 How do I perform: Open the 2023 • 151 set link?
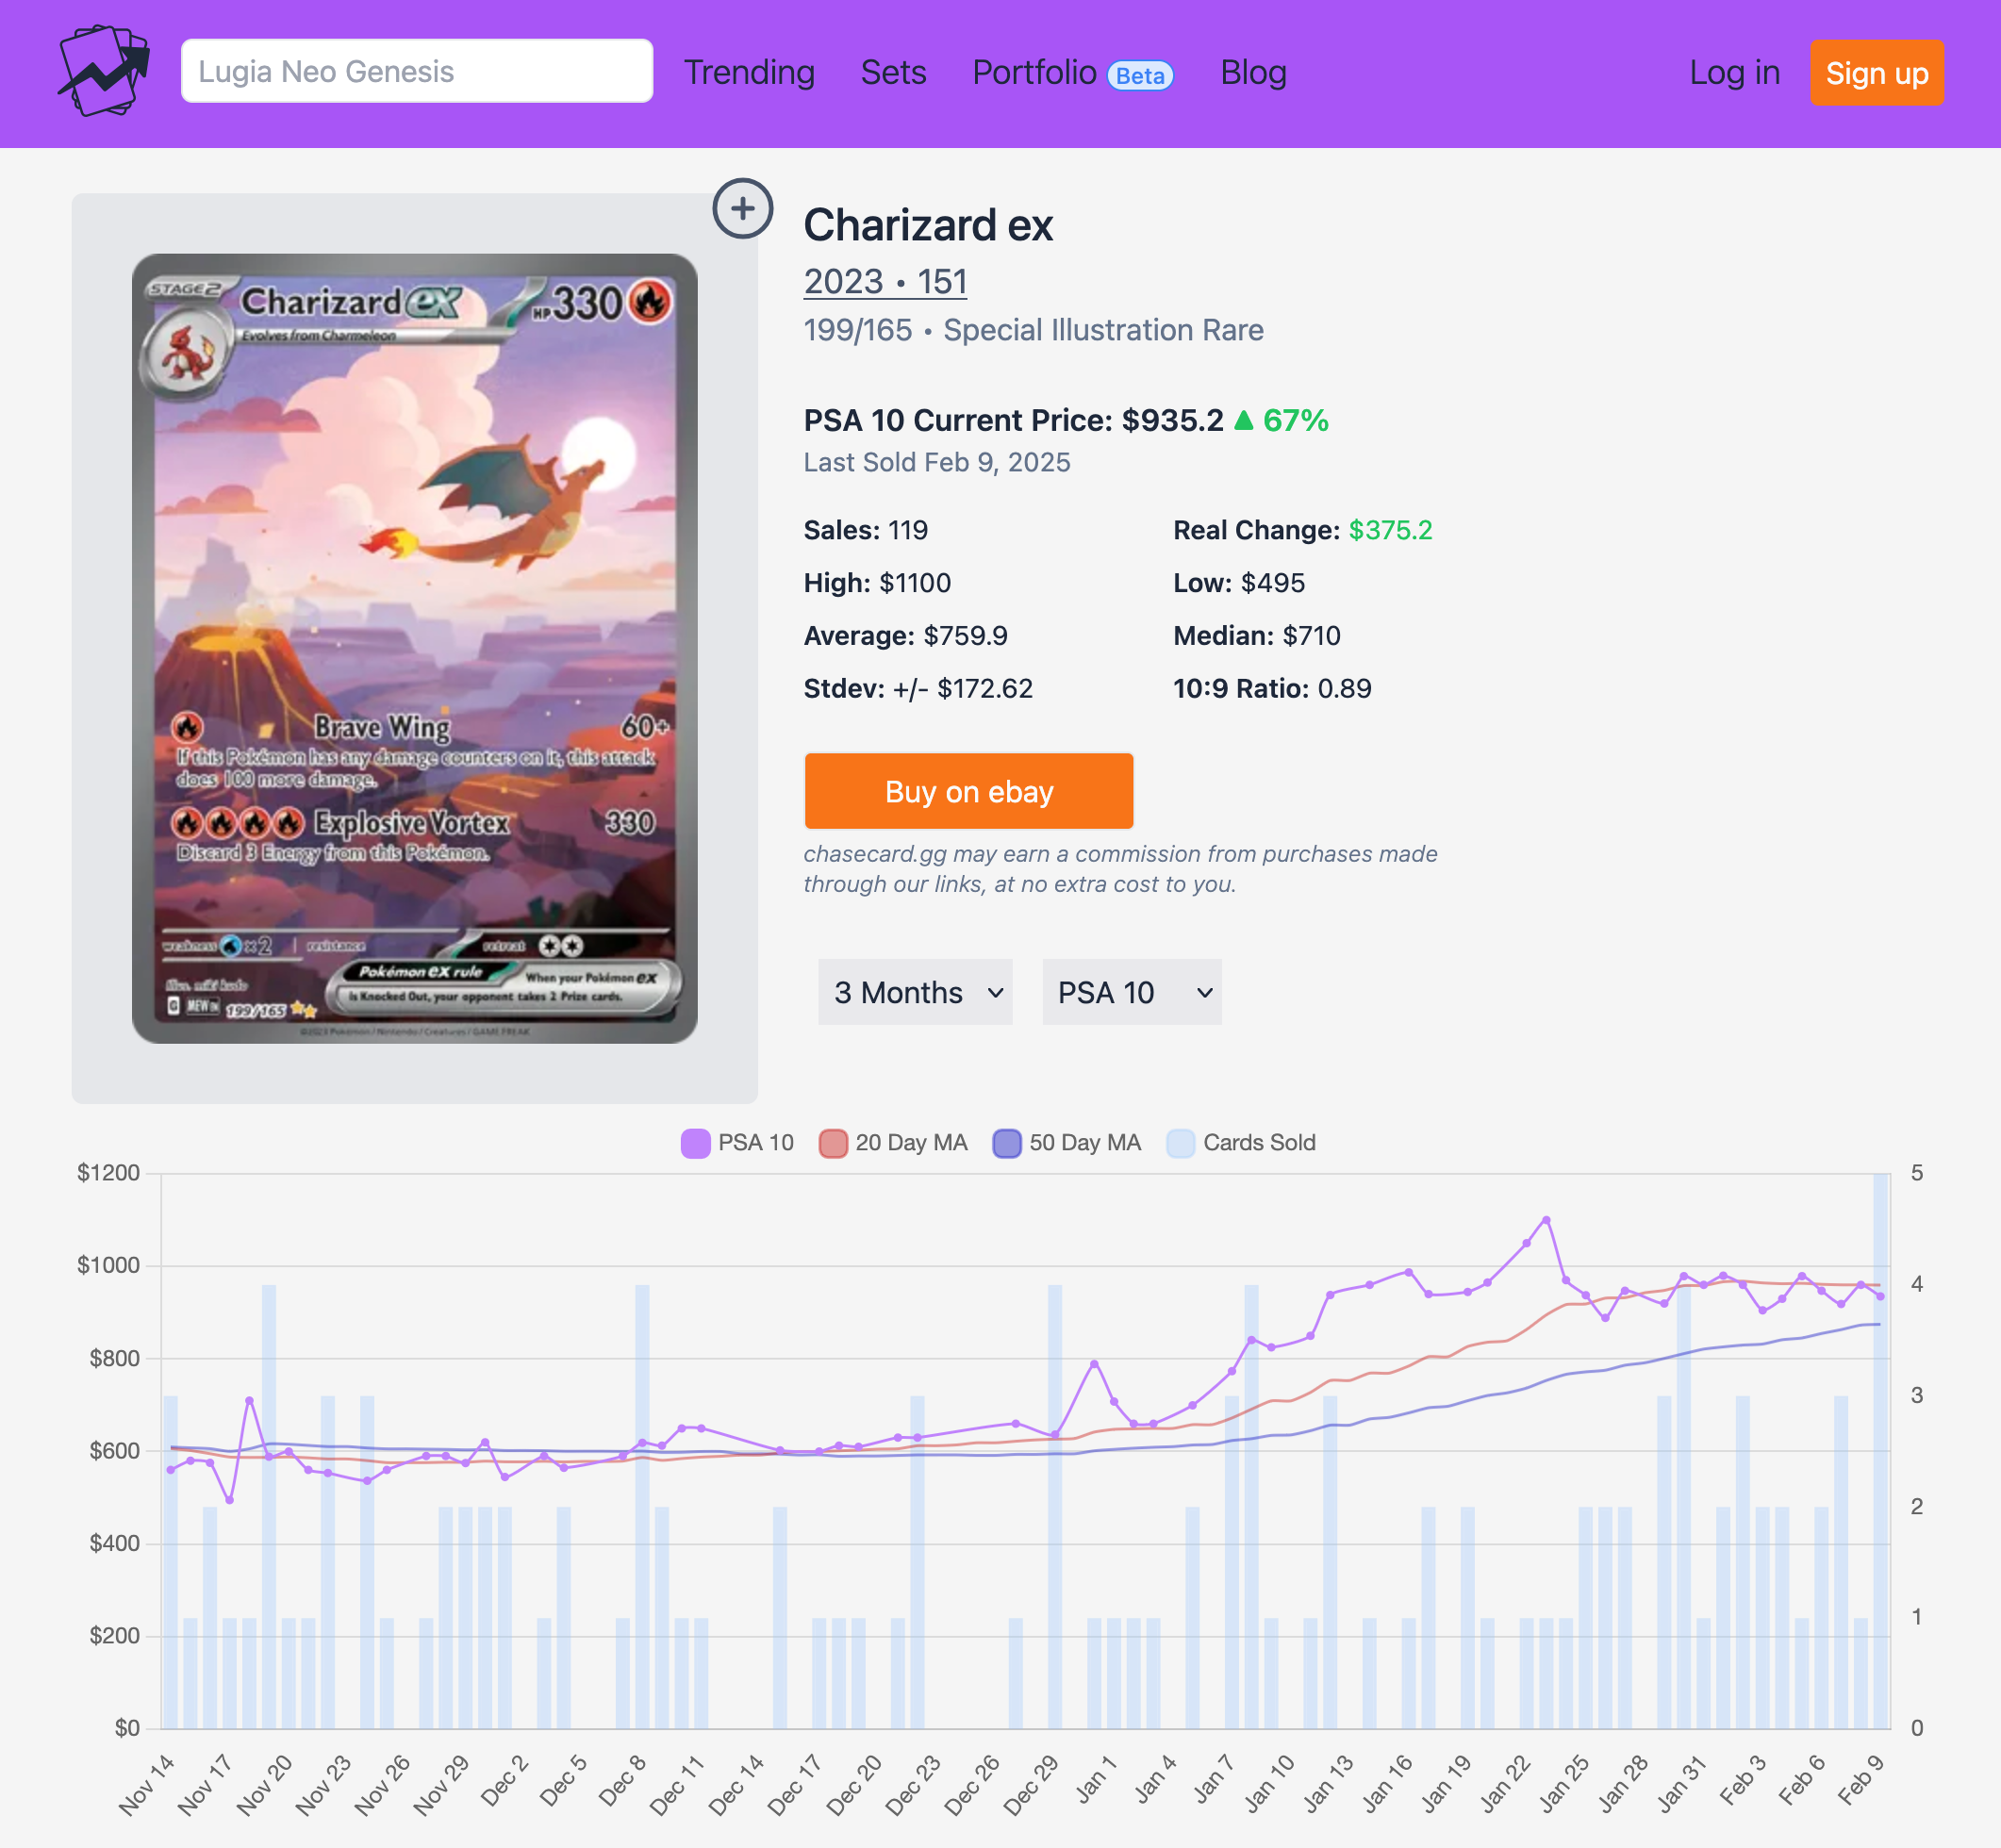[x=885, y=282]
